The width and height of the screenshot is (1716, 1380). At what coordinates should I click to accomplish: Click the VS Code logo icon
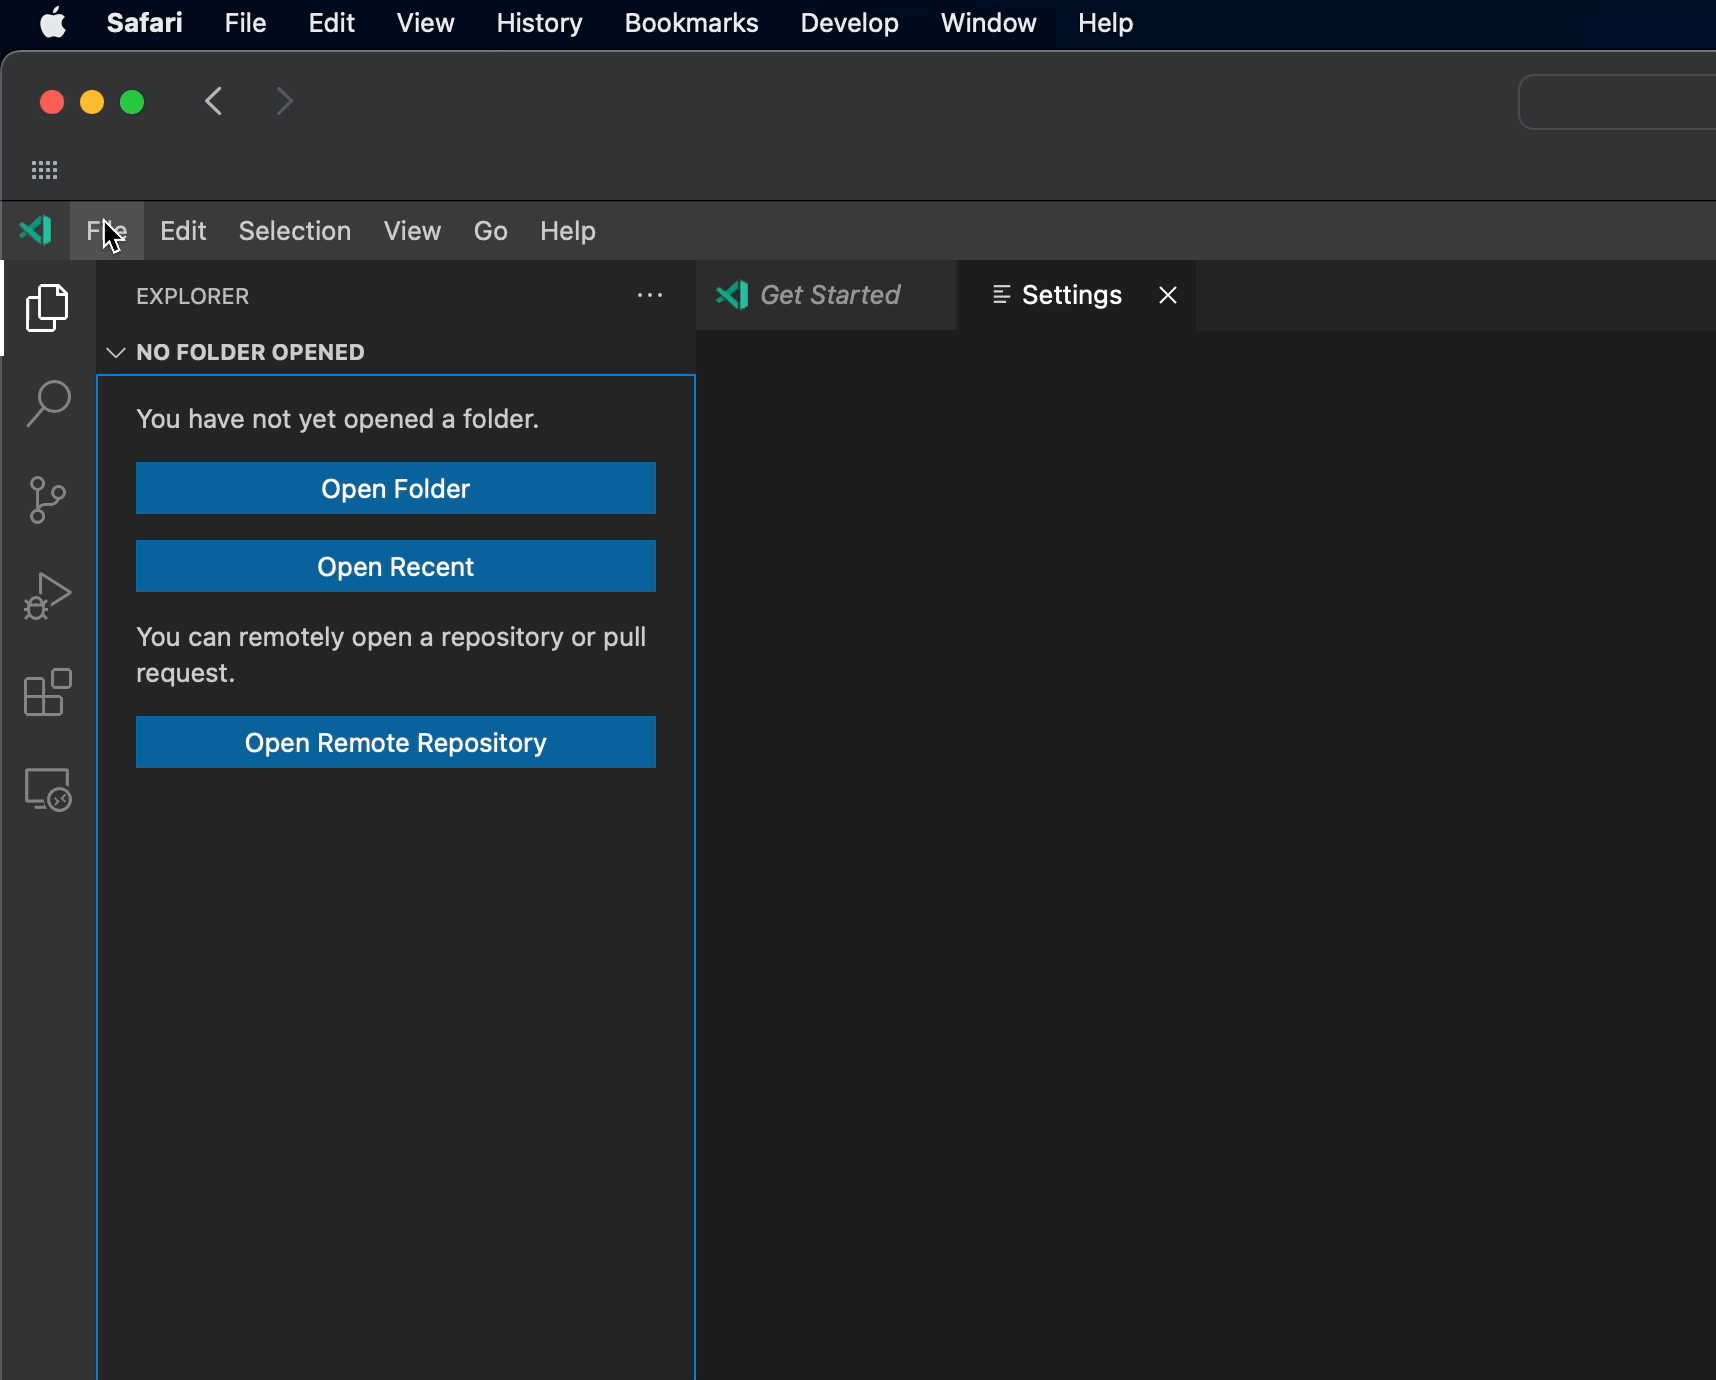pos(36,230)
